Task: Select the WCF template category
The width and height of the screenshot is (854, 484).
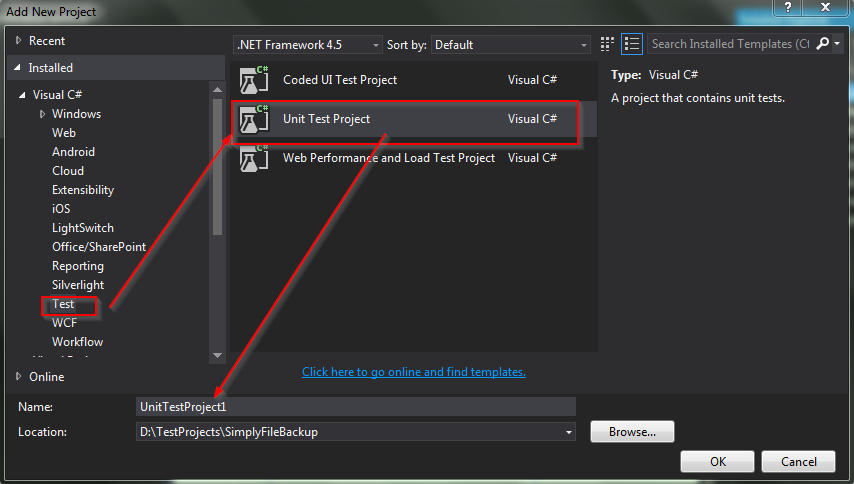Action: [x=64, y=323]
